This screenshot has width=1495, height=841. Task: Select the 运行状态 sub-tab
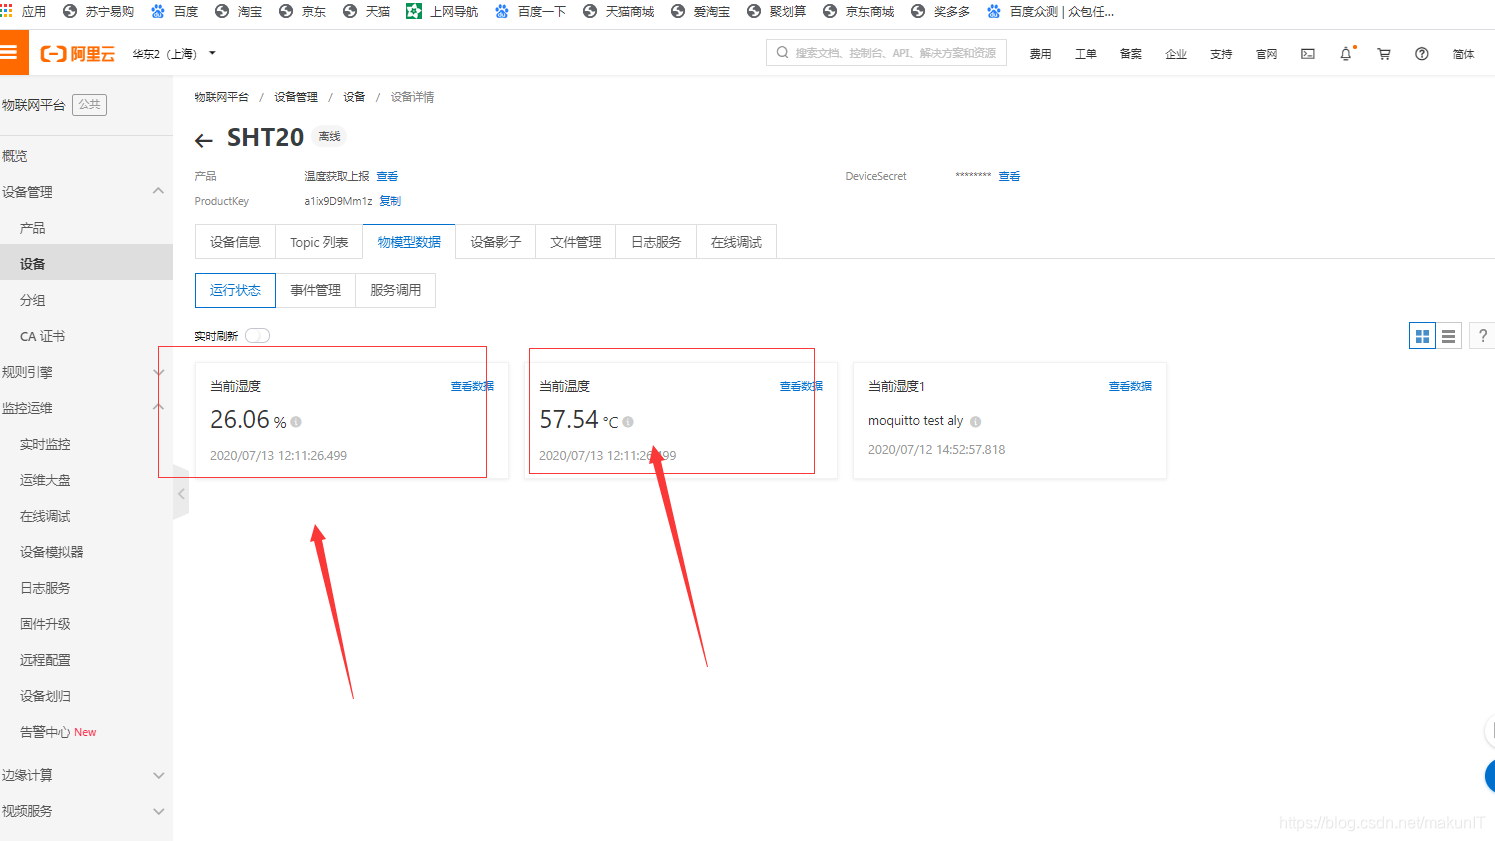[x=235, y=290]
